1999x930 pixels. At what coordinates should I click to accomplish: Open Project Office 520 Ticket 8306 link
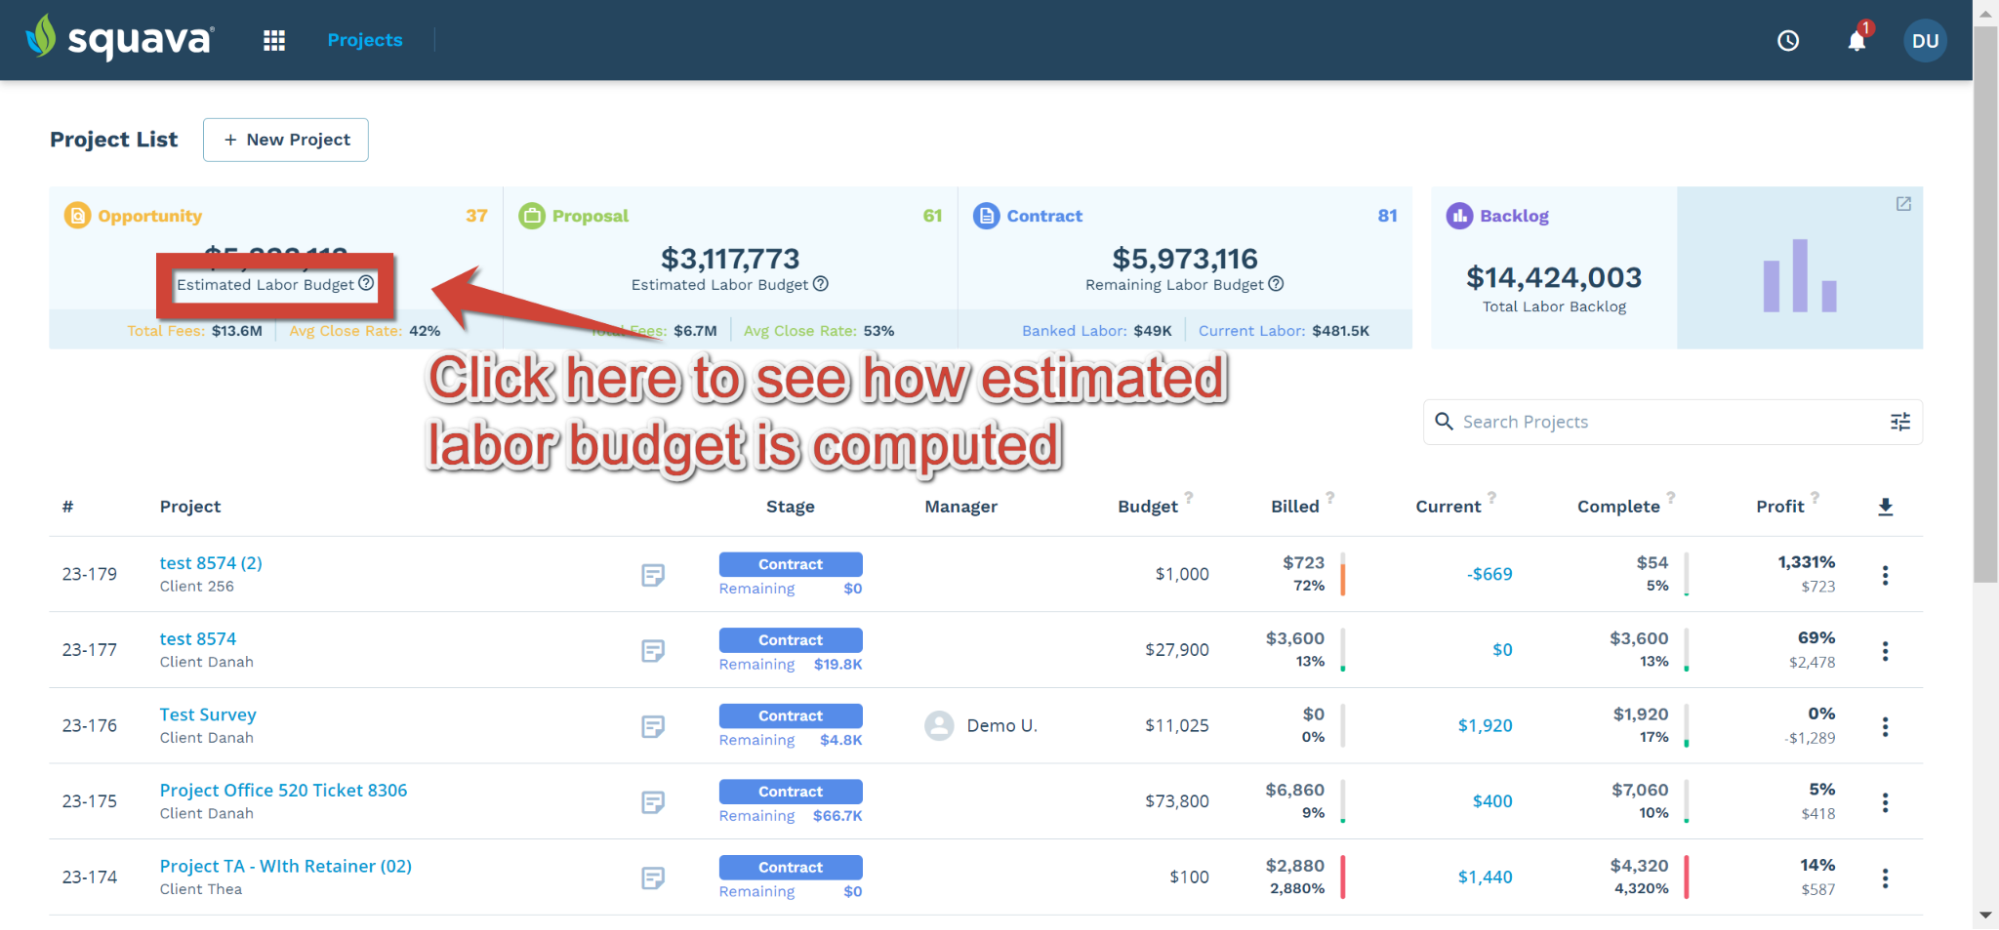(x=284, y=790)
